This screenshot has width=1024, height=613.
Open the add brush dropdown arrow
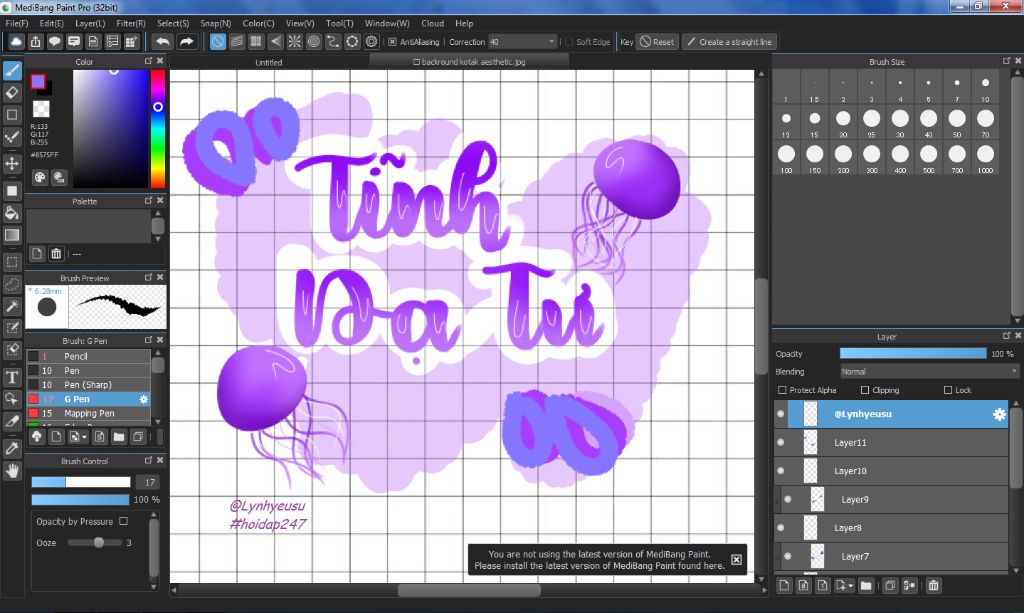coord(84,437)
